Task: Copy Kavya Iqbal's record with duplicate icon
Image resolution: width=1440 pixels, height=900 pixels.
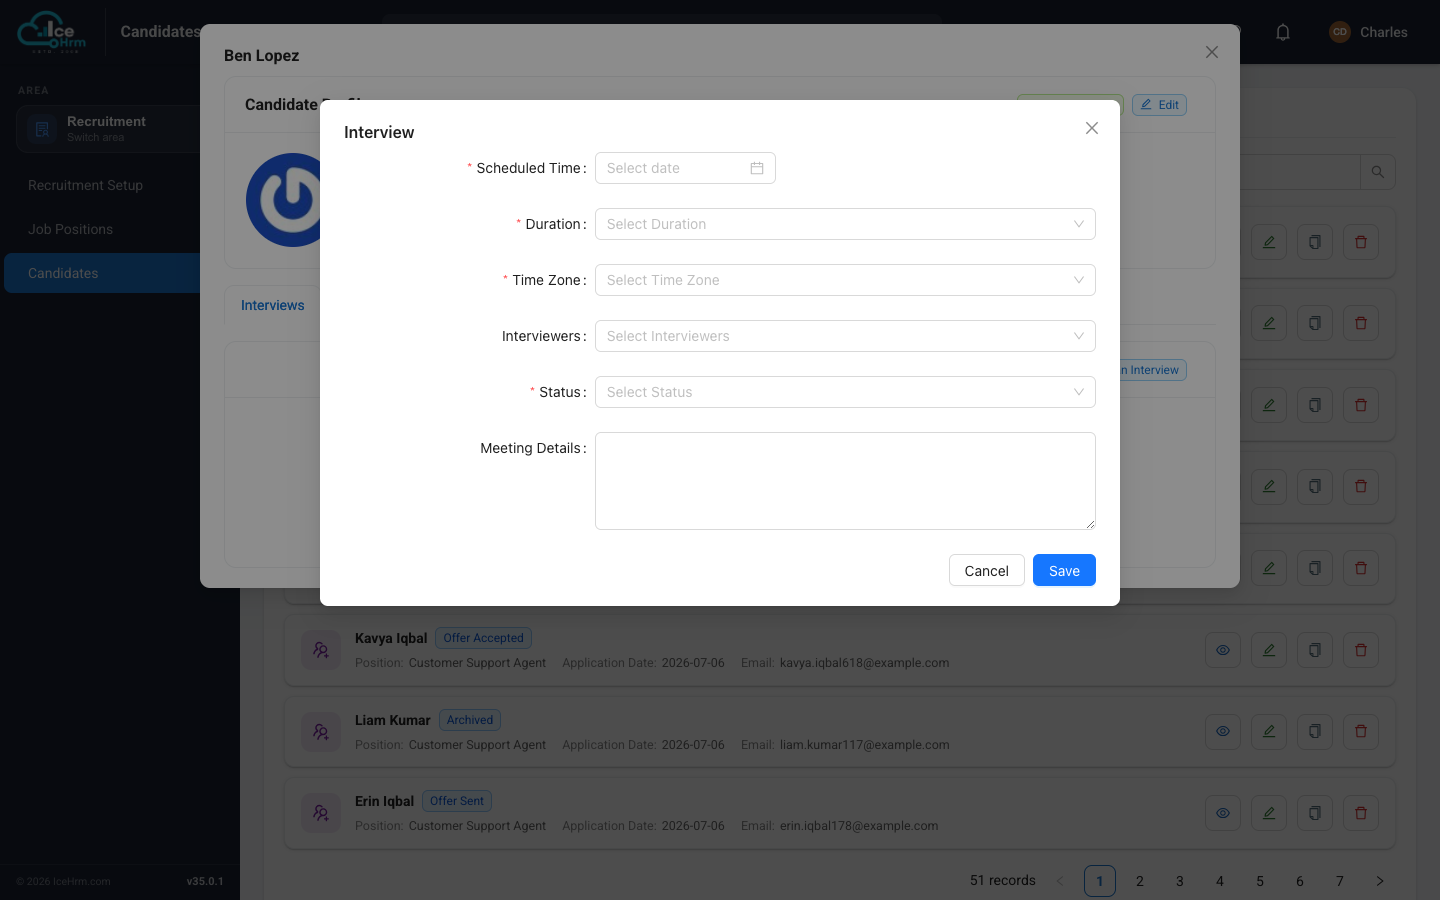Action: (1315, 650)
